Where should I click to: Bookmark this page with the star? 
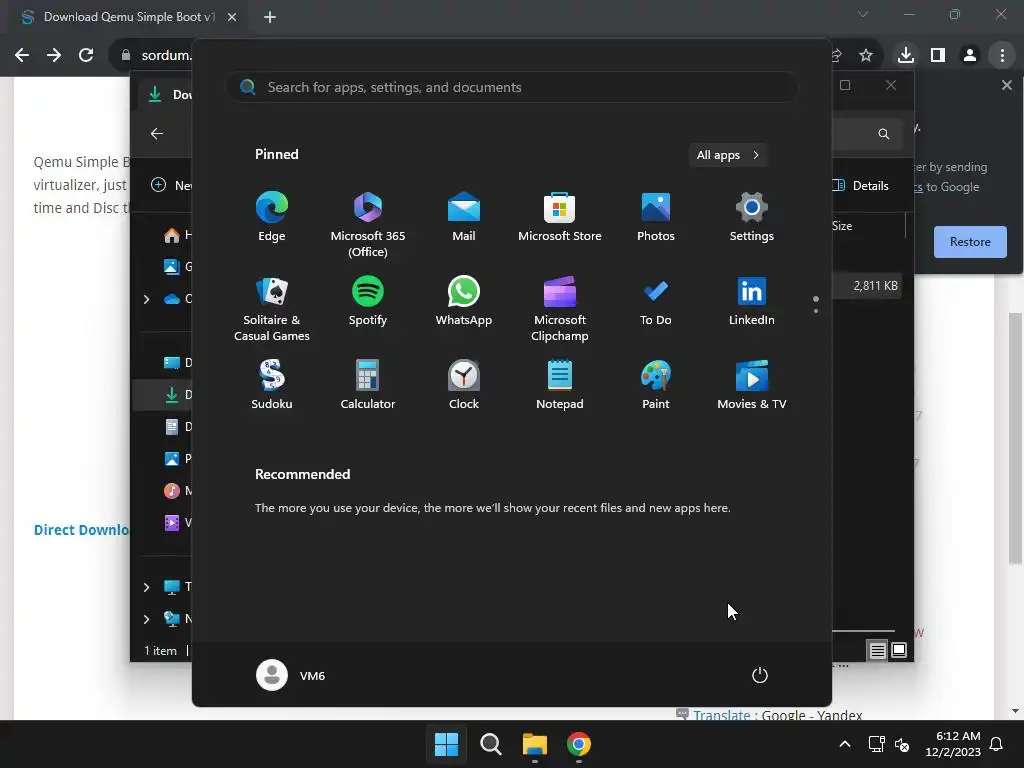click(866, 56)
